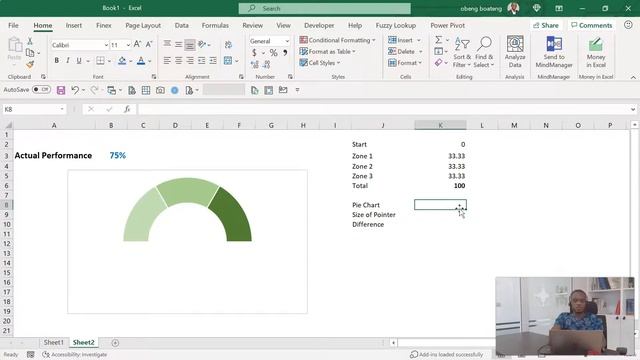Click Accounting Number Format dollar icon

(254, 53)
